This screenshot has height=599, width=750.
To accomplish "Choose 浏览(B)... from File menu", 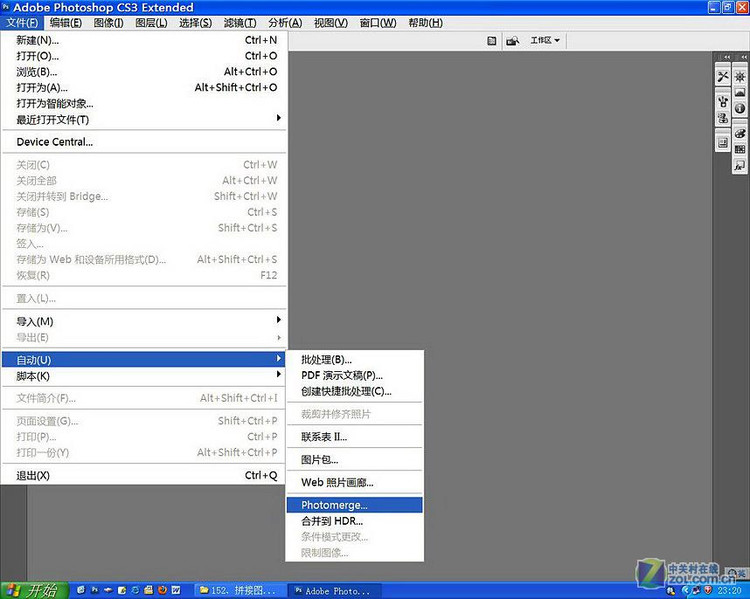I will (x=144, y=72).
